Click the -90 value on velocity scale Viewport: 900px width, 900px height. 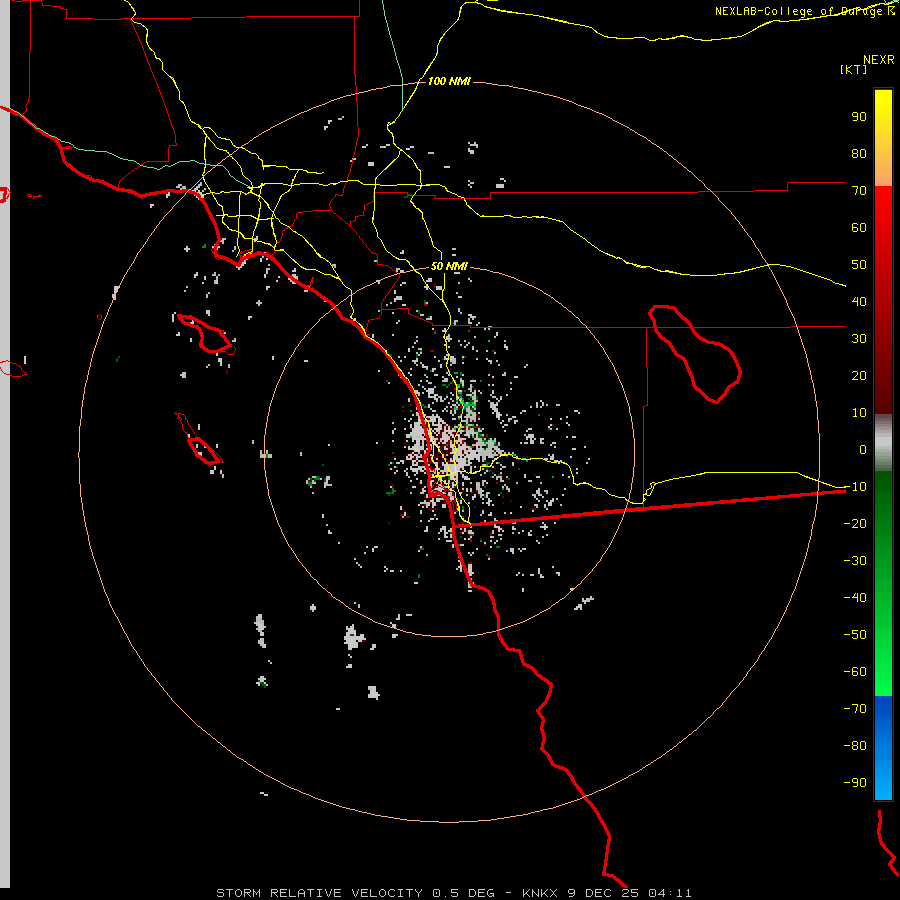[855, 783]
